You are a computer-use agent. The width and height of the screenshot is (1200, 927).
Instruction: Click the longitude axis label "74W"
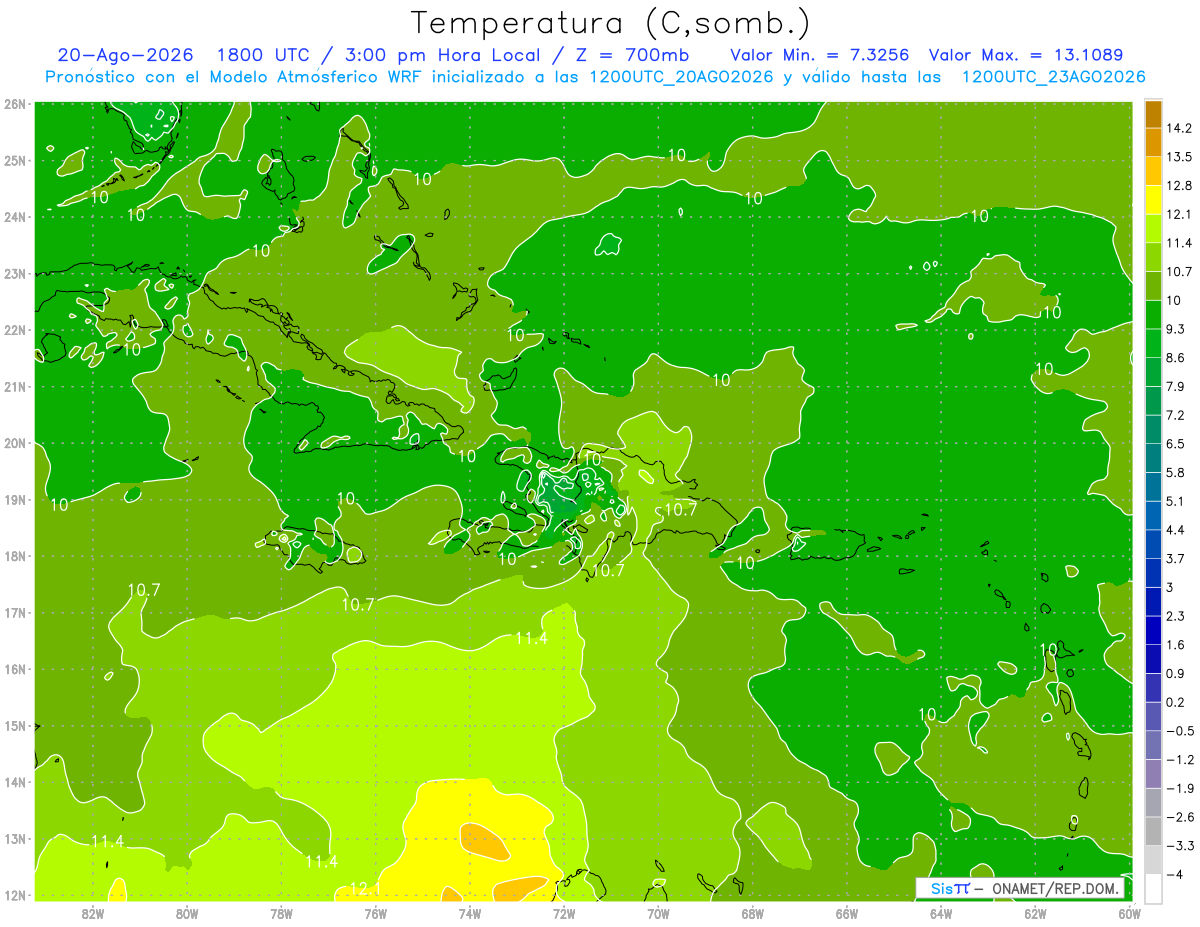click(470, 913)
